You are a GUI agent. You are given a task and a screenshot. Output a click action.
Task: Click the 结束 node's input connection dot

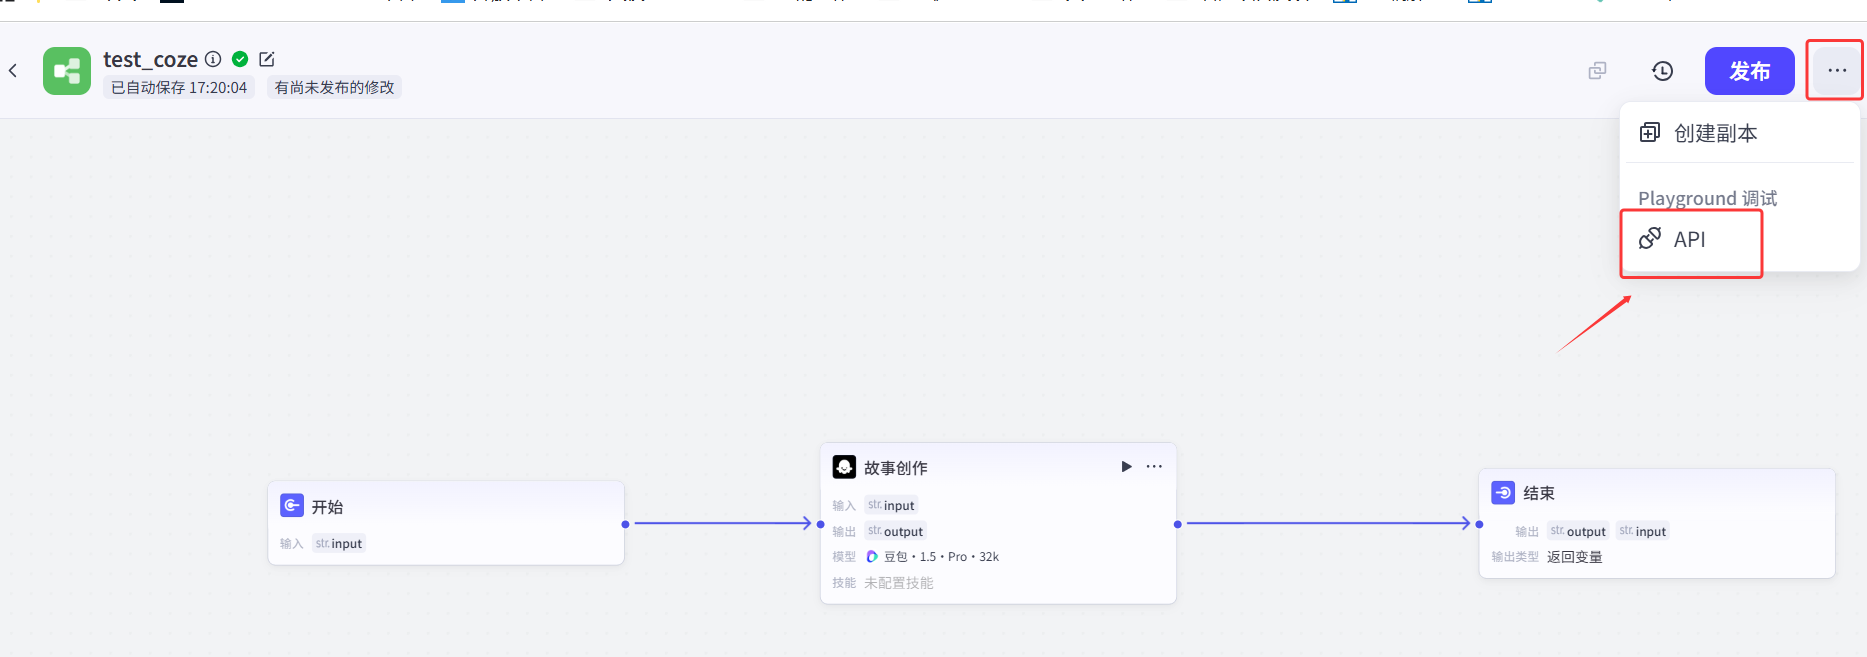click(x=1479, y=524)
